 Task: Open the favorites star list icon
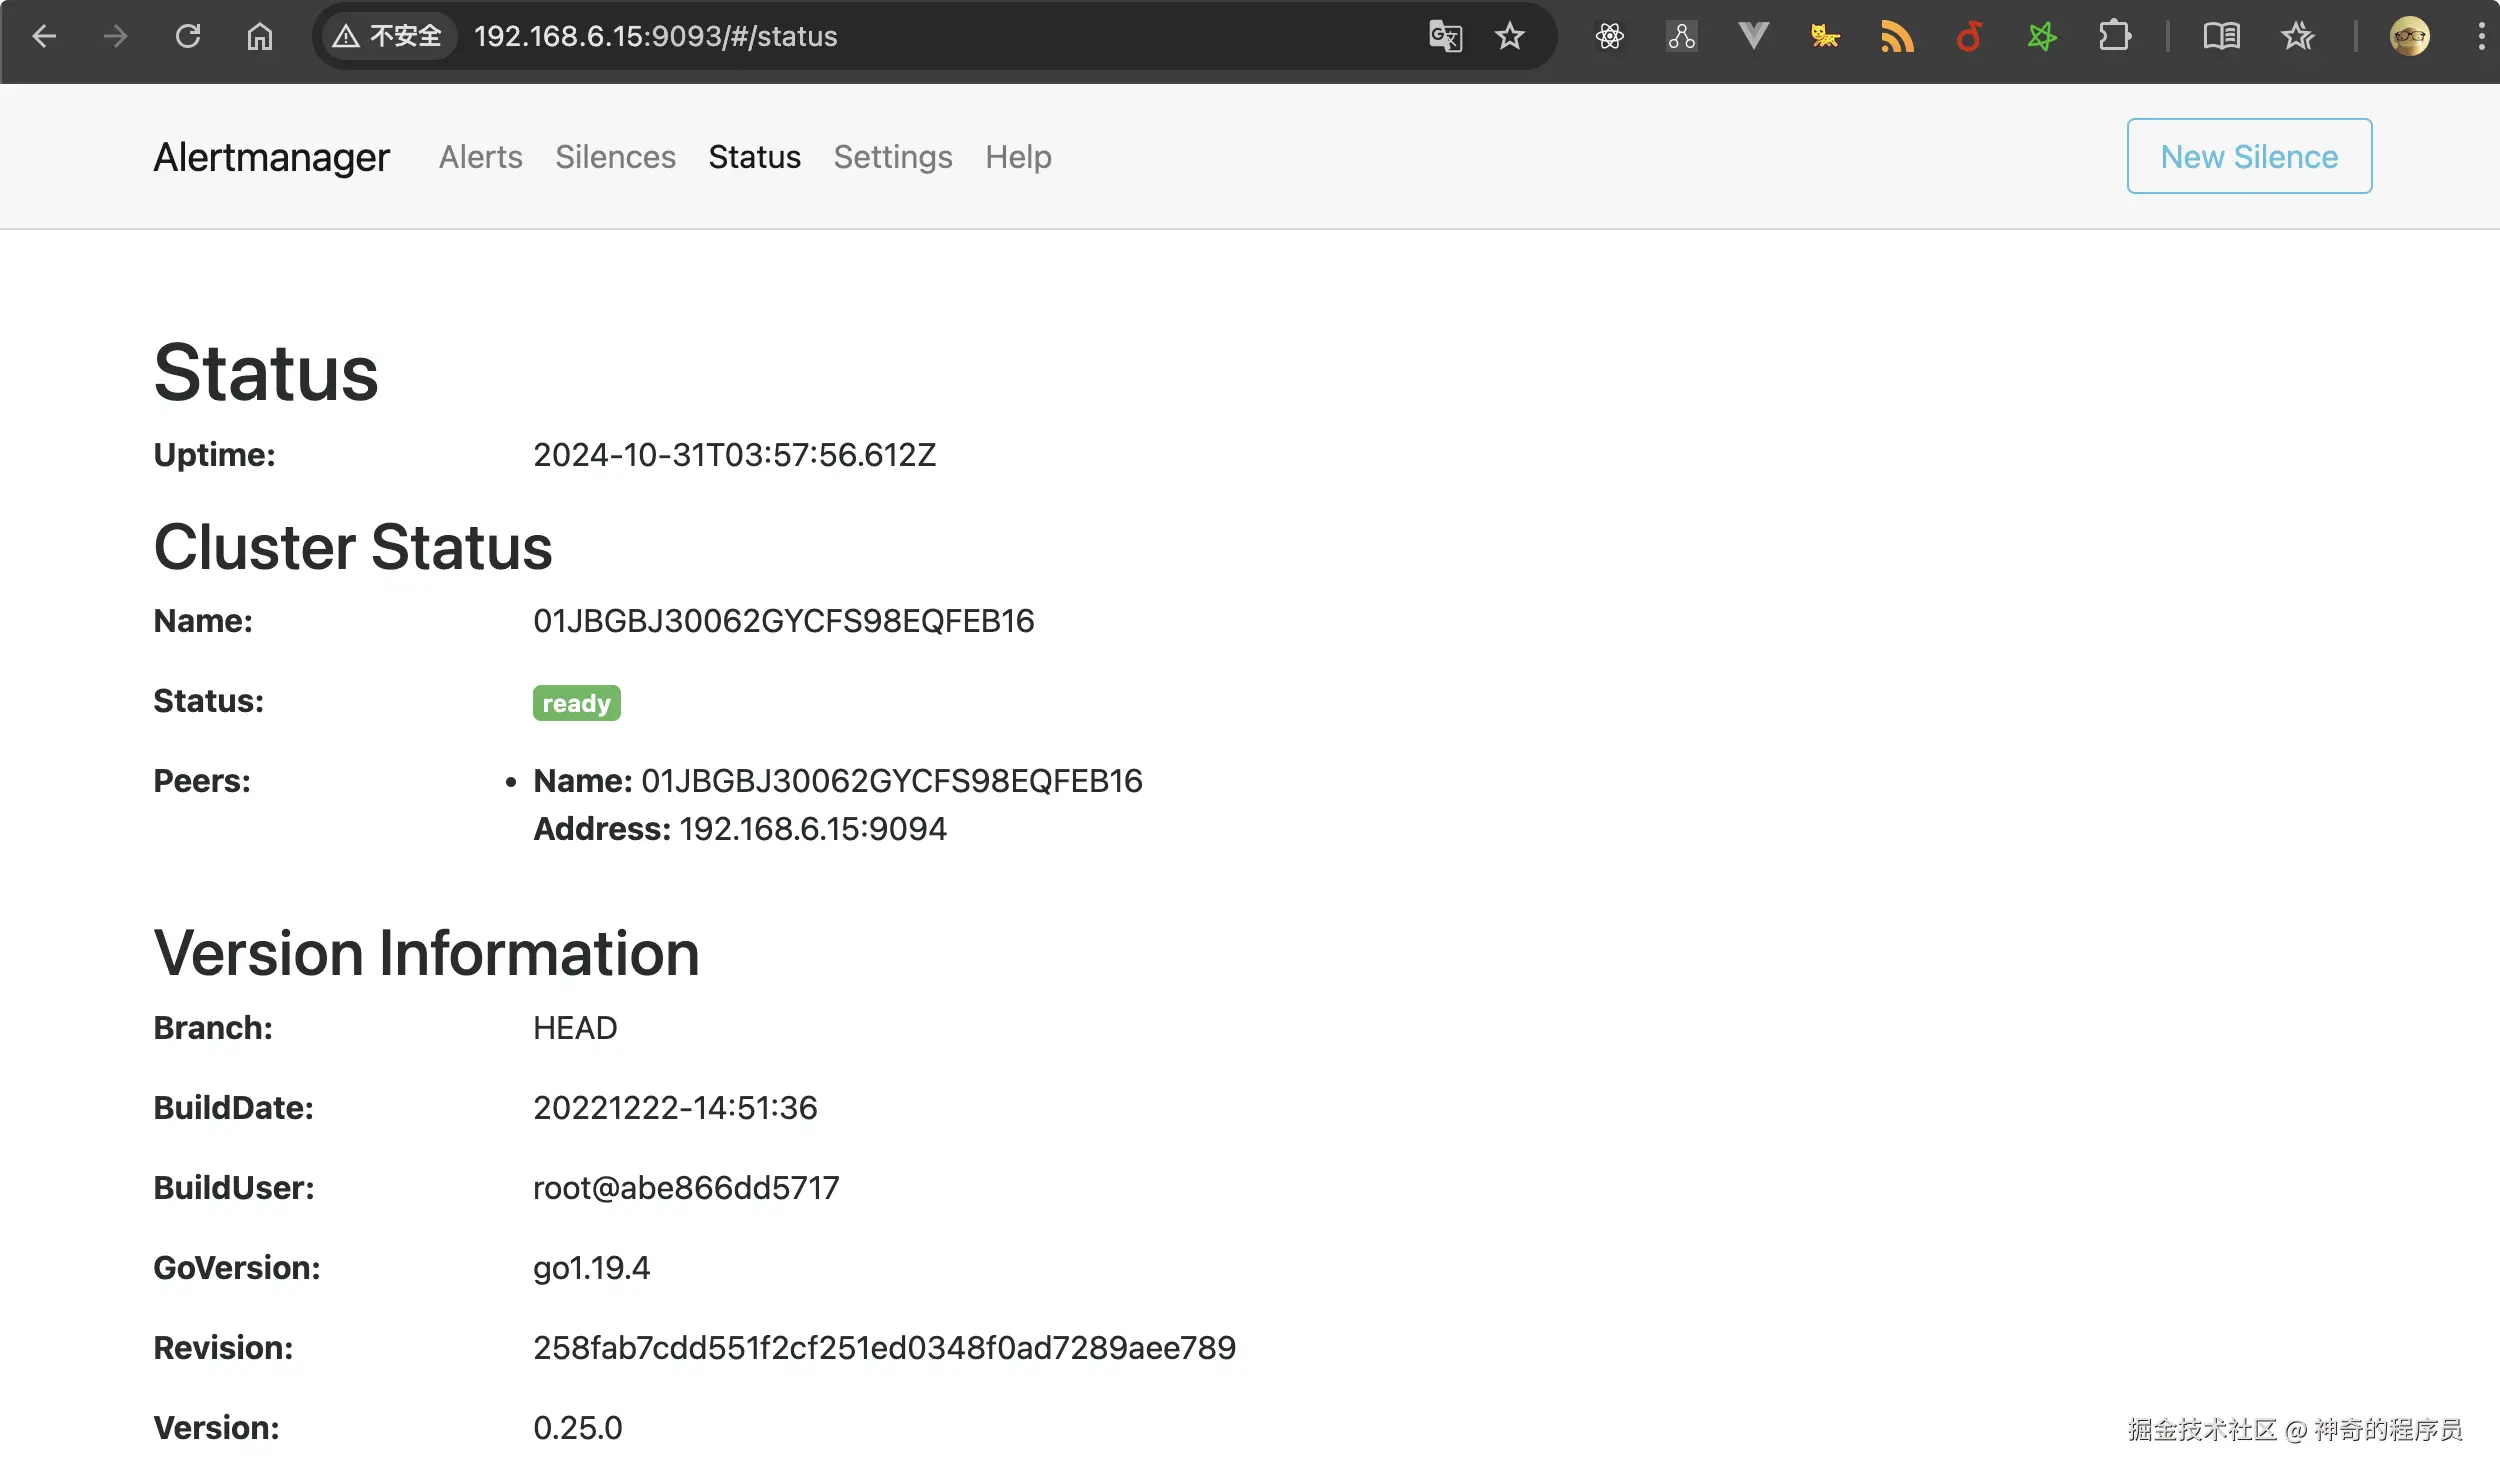pyautogui.click(x=2297, y=37)
